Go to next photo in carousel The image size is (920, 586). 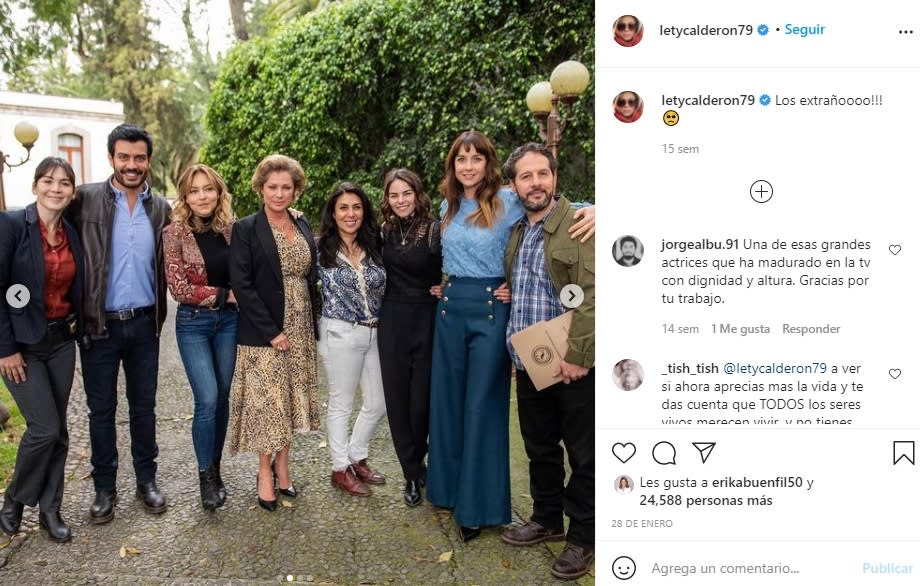[x=571, y=296]
